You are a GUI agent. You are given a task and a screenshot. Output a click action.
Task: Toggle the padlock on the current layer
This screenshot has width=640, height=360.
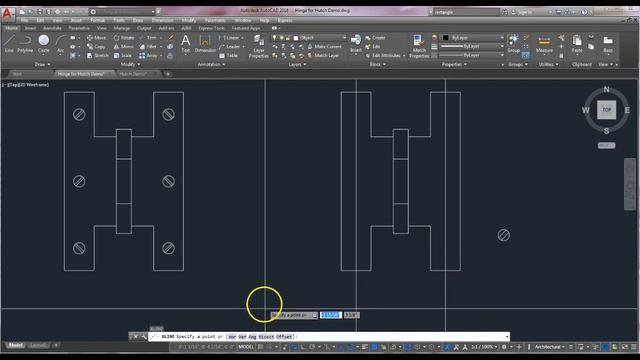click(x=288, y=38)
